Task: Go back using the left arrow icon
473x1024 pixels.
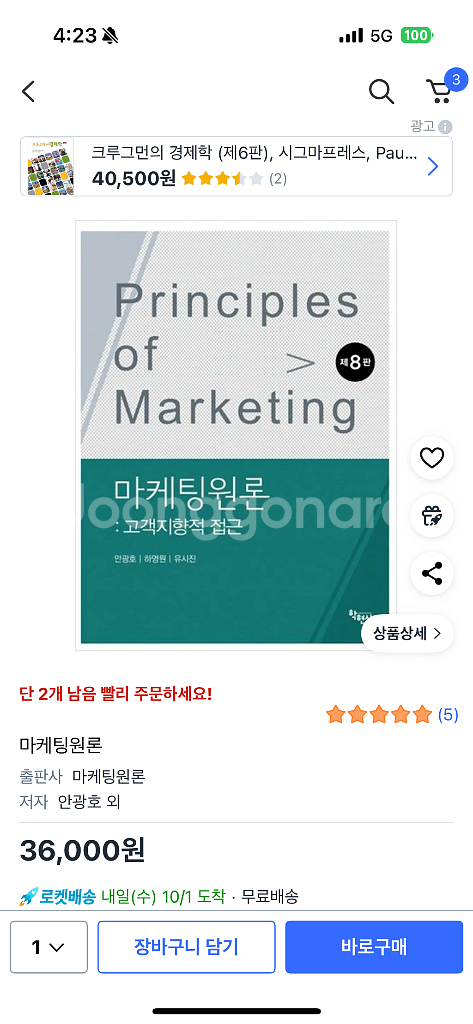Action: click(28, 91)
